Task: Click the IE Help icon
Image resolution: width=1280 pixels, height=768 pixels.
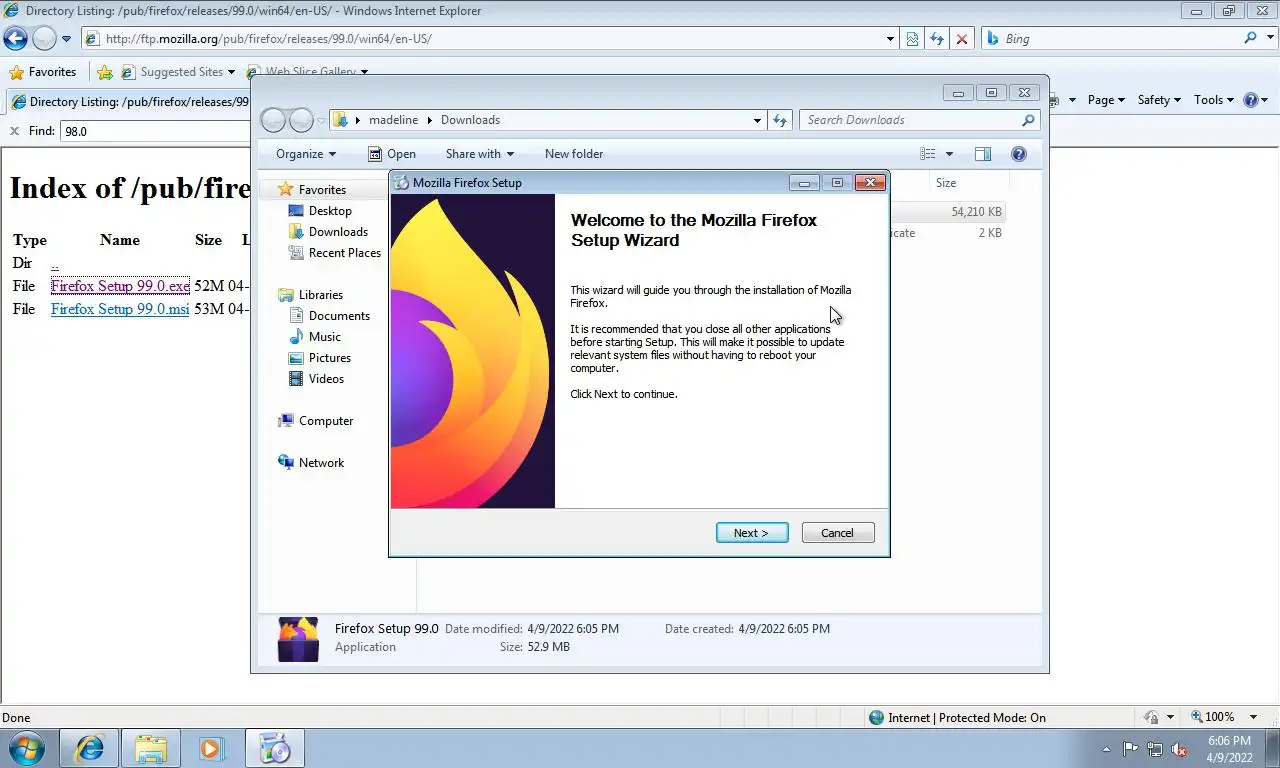Action: tap(1250, 100)
